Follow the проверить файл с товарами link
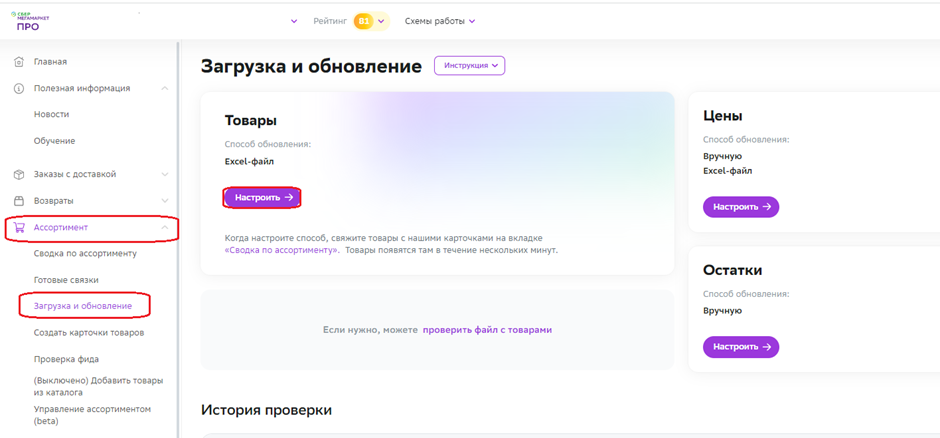 (487, 330)
